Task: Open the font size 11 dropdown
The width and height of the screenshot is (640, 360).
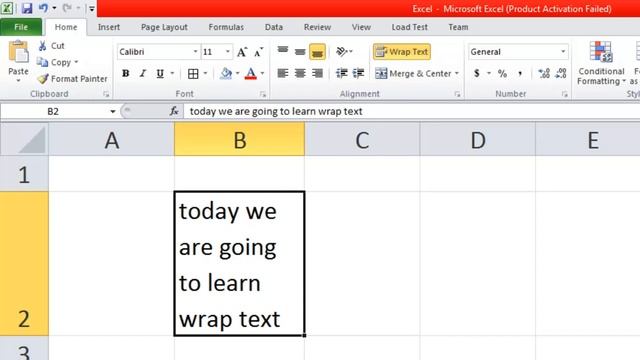Action: 228,52
